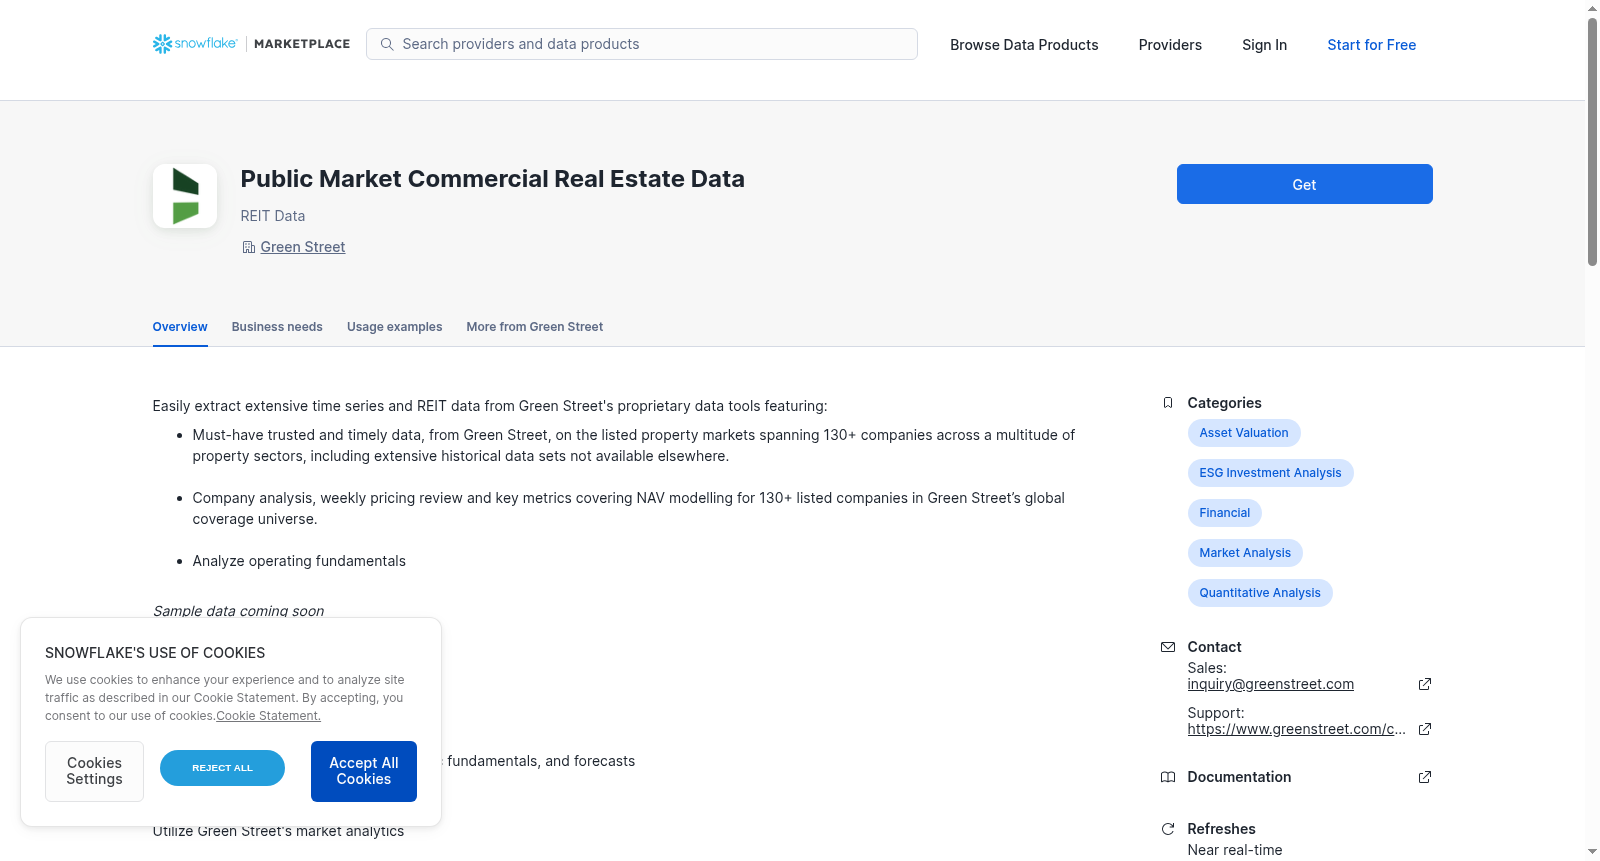Select the Market Analysis category tag

point(1245,553)
